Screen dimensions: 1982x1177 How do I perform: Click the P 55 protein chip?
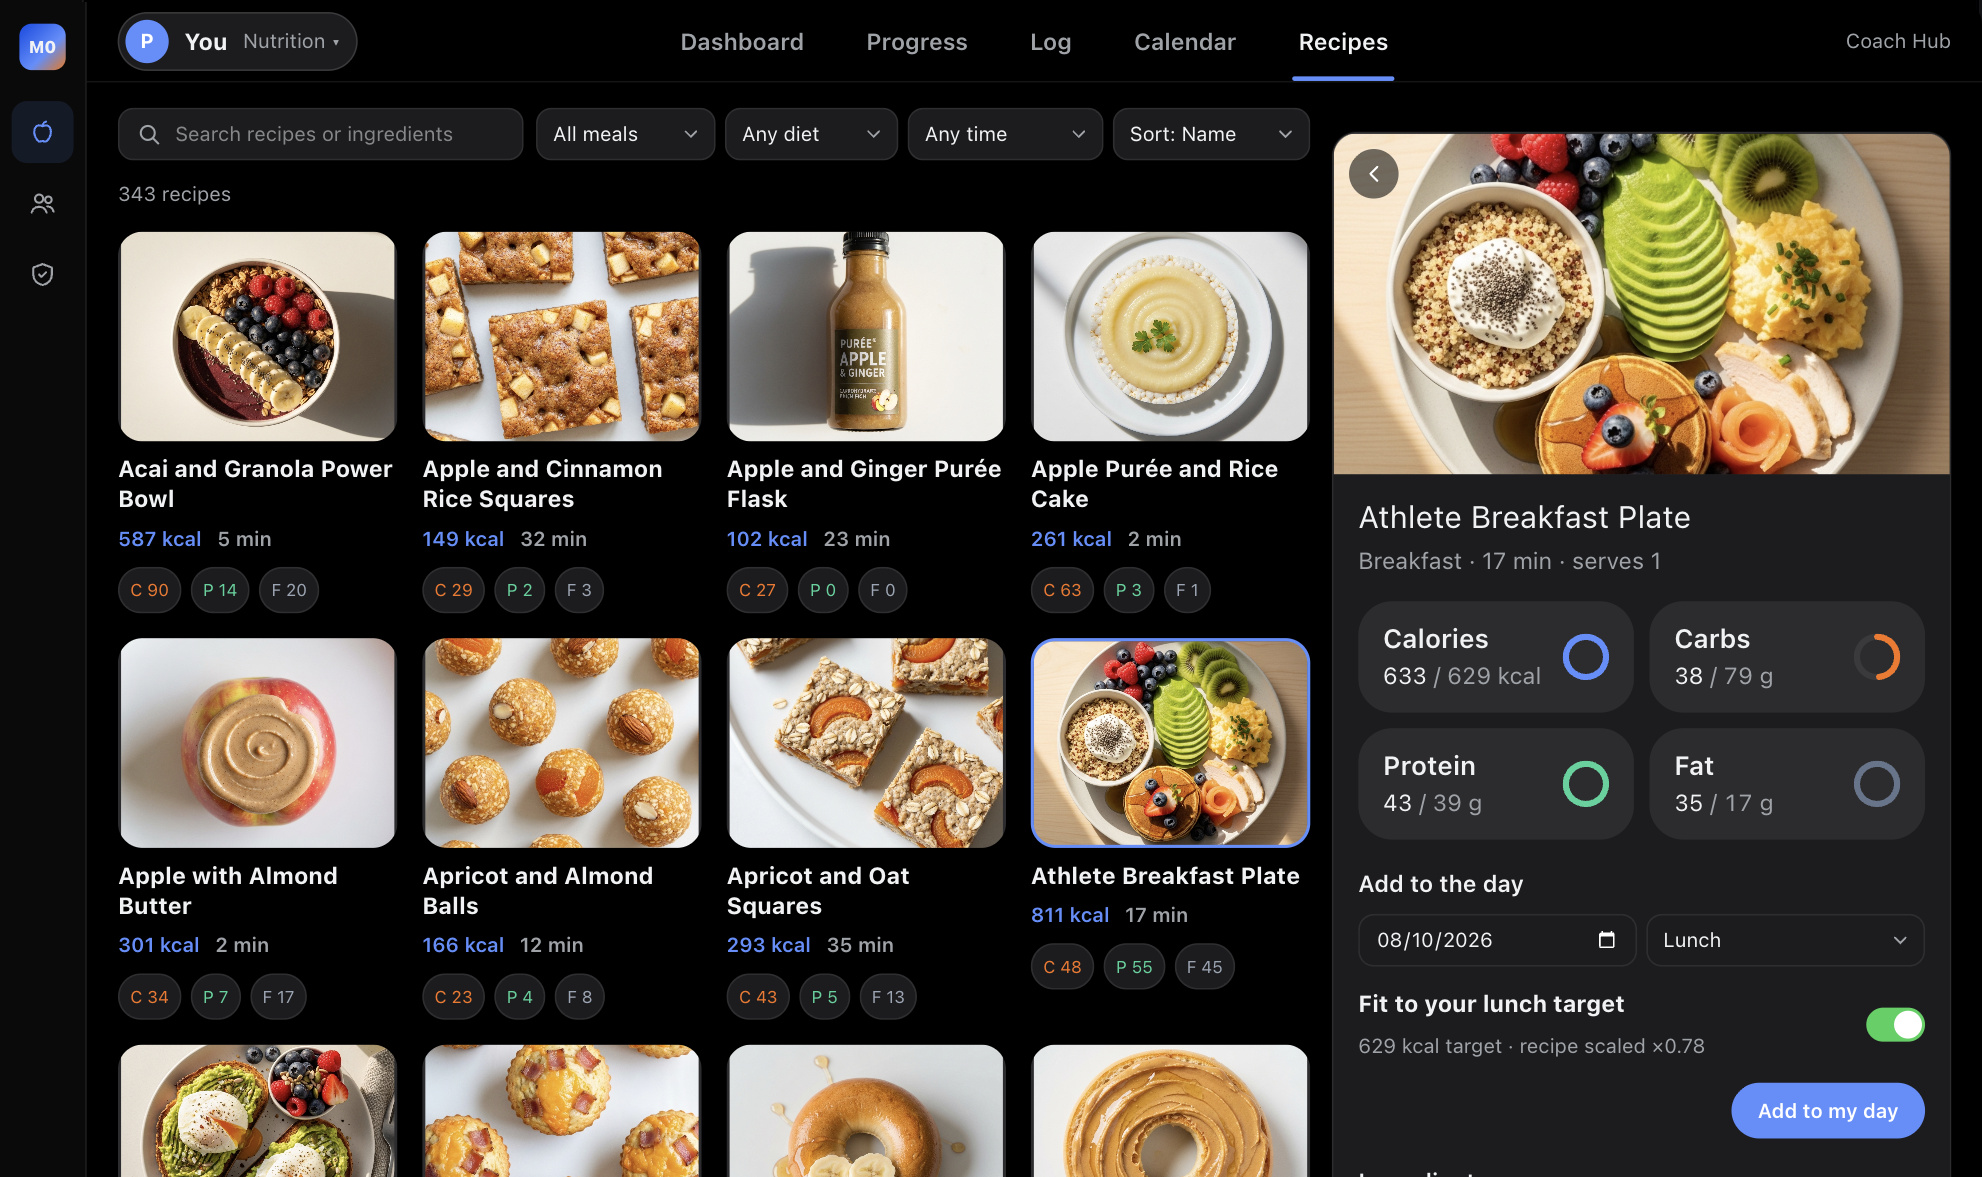tap(1134, 967)
